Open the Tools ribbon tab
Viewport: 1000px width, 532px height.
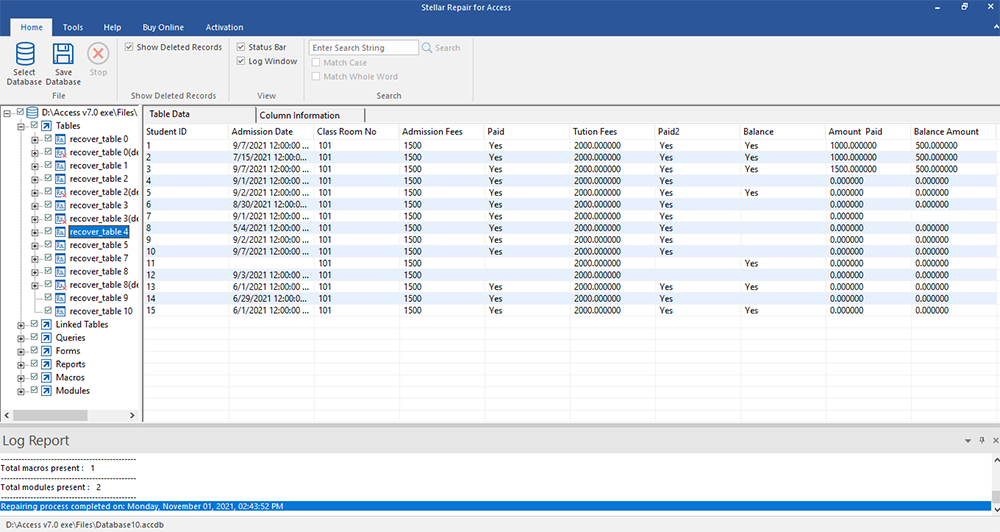(73, 27)
